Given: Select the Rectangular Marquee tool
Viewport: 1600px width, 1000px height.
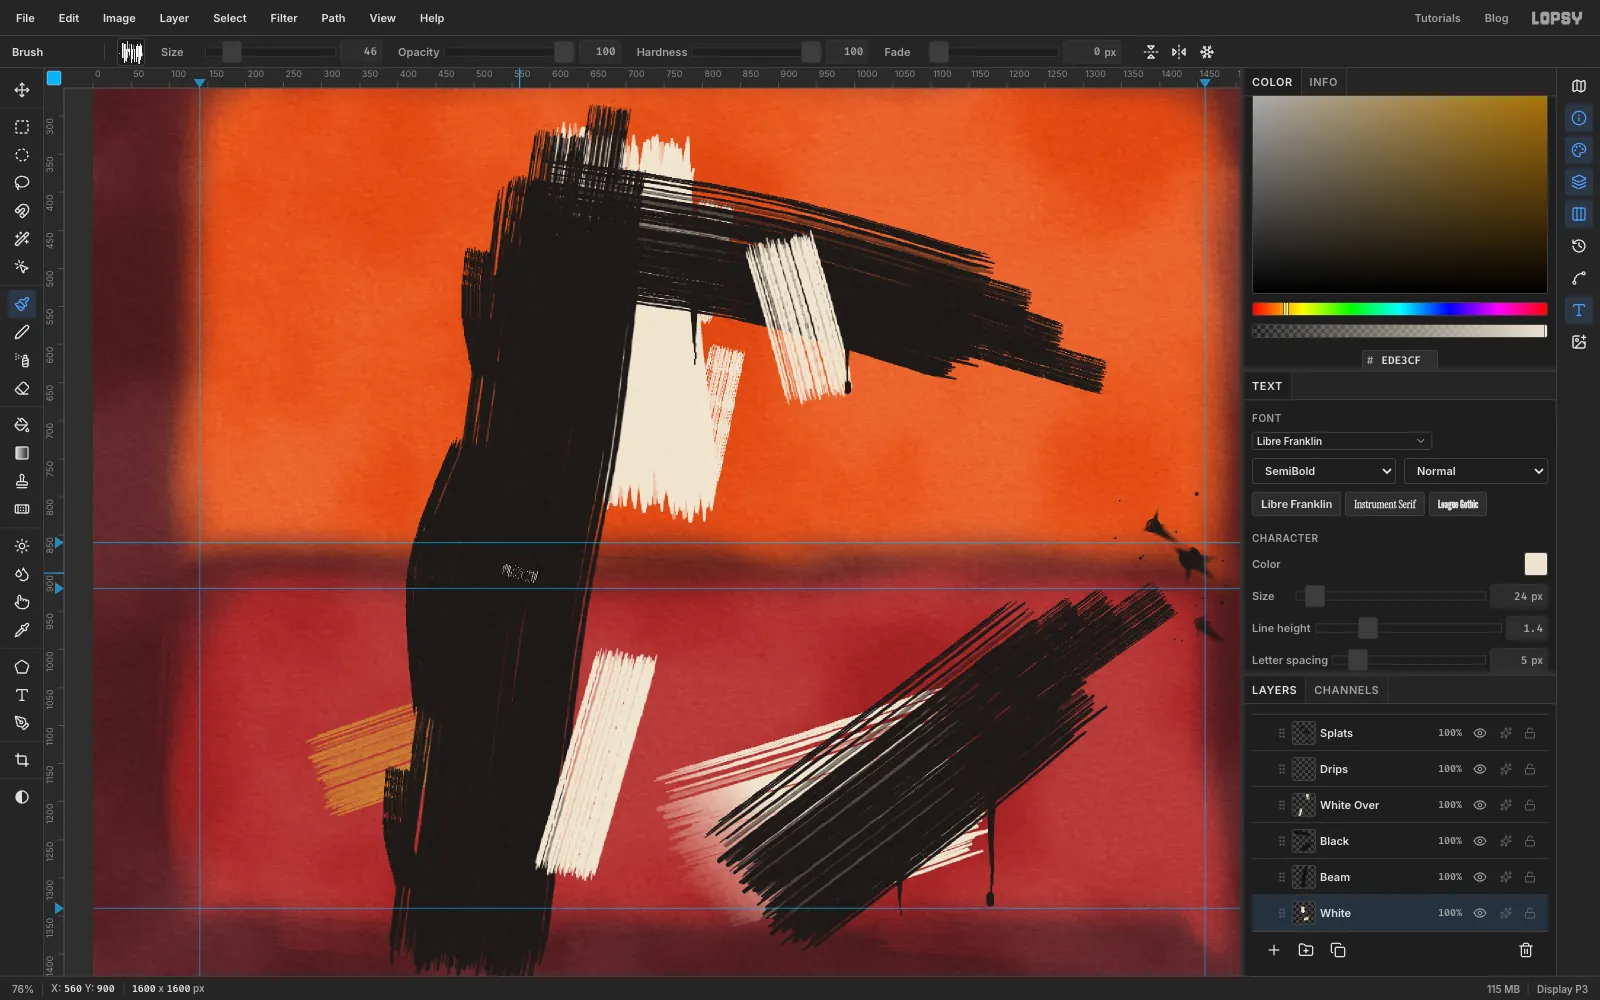Looking at the screenshot, I should coord(22,127).
